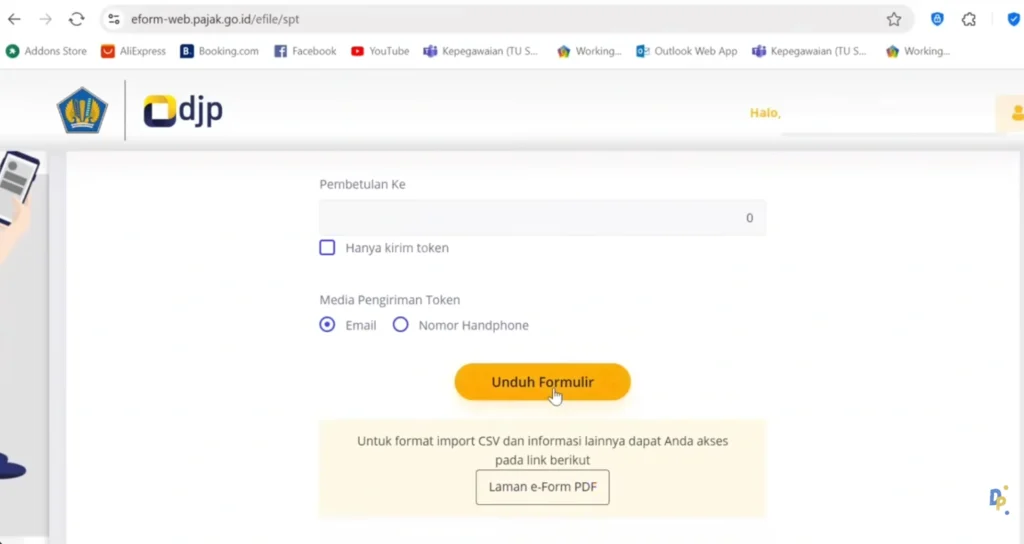Open the last Working... bookmark
This screenshot has width=1024, height=544.
click(918, 51)
